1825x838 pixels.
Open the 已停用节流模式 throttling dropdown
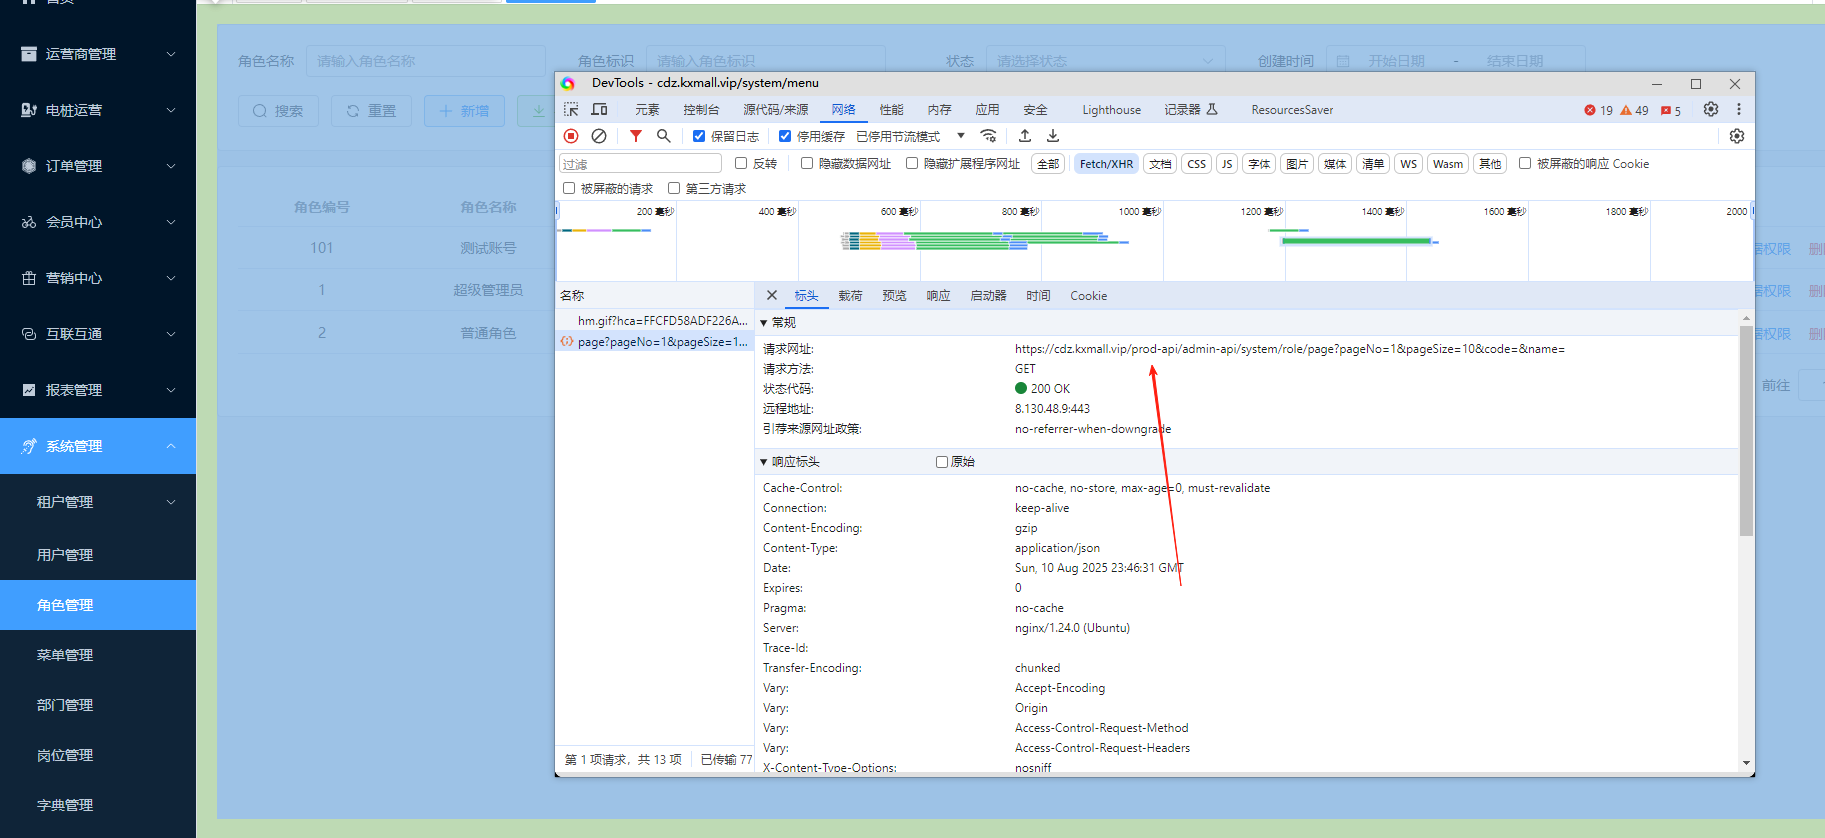(x=910, y=136)
